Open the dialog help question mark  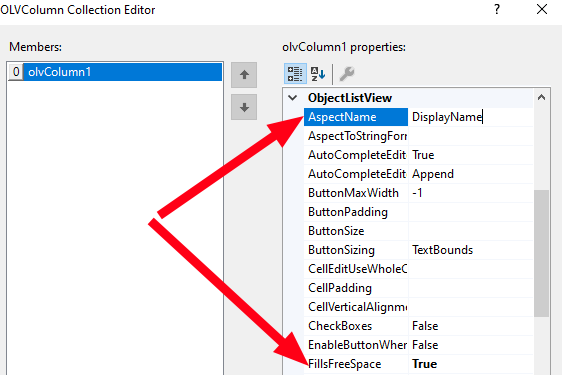497,9
